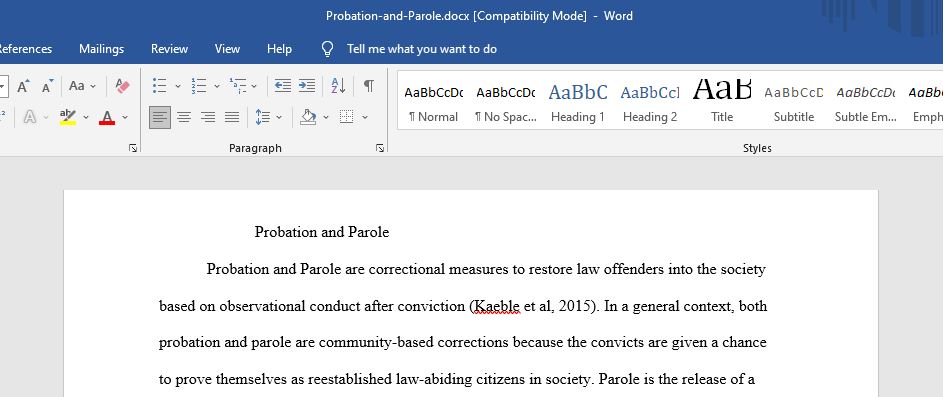Apply red font color
The height and width of the screenshot is (397, 943).
tap(107, 117)
